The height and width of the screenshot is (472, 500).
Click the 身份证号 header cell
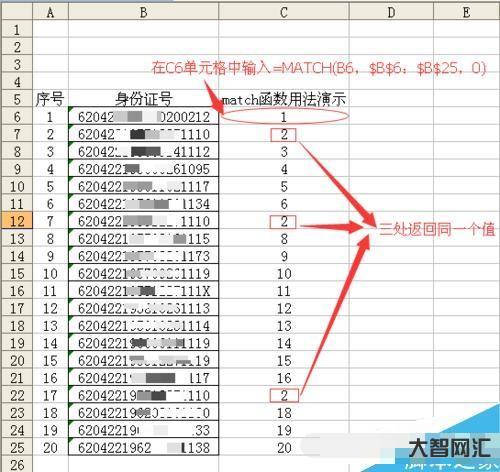pyautogui.click(x=143, y=99)
